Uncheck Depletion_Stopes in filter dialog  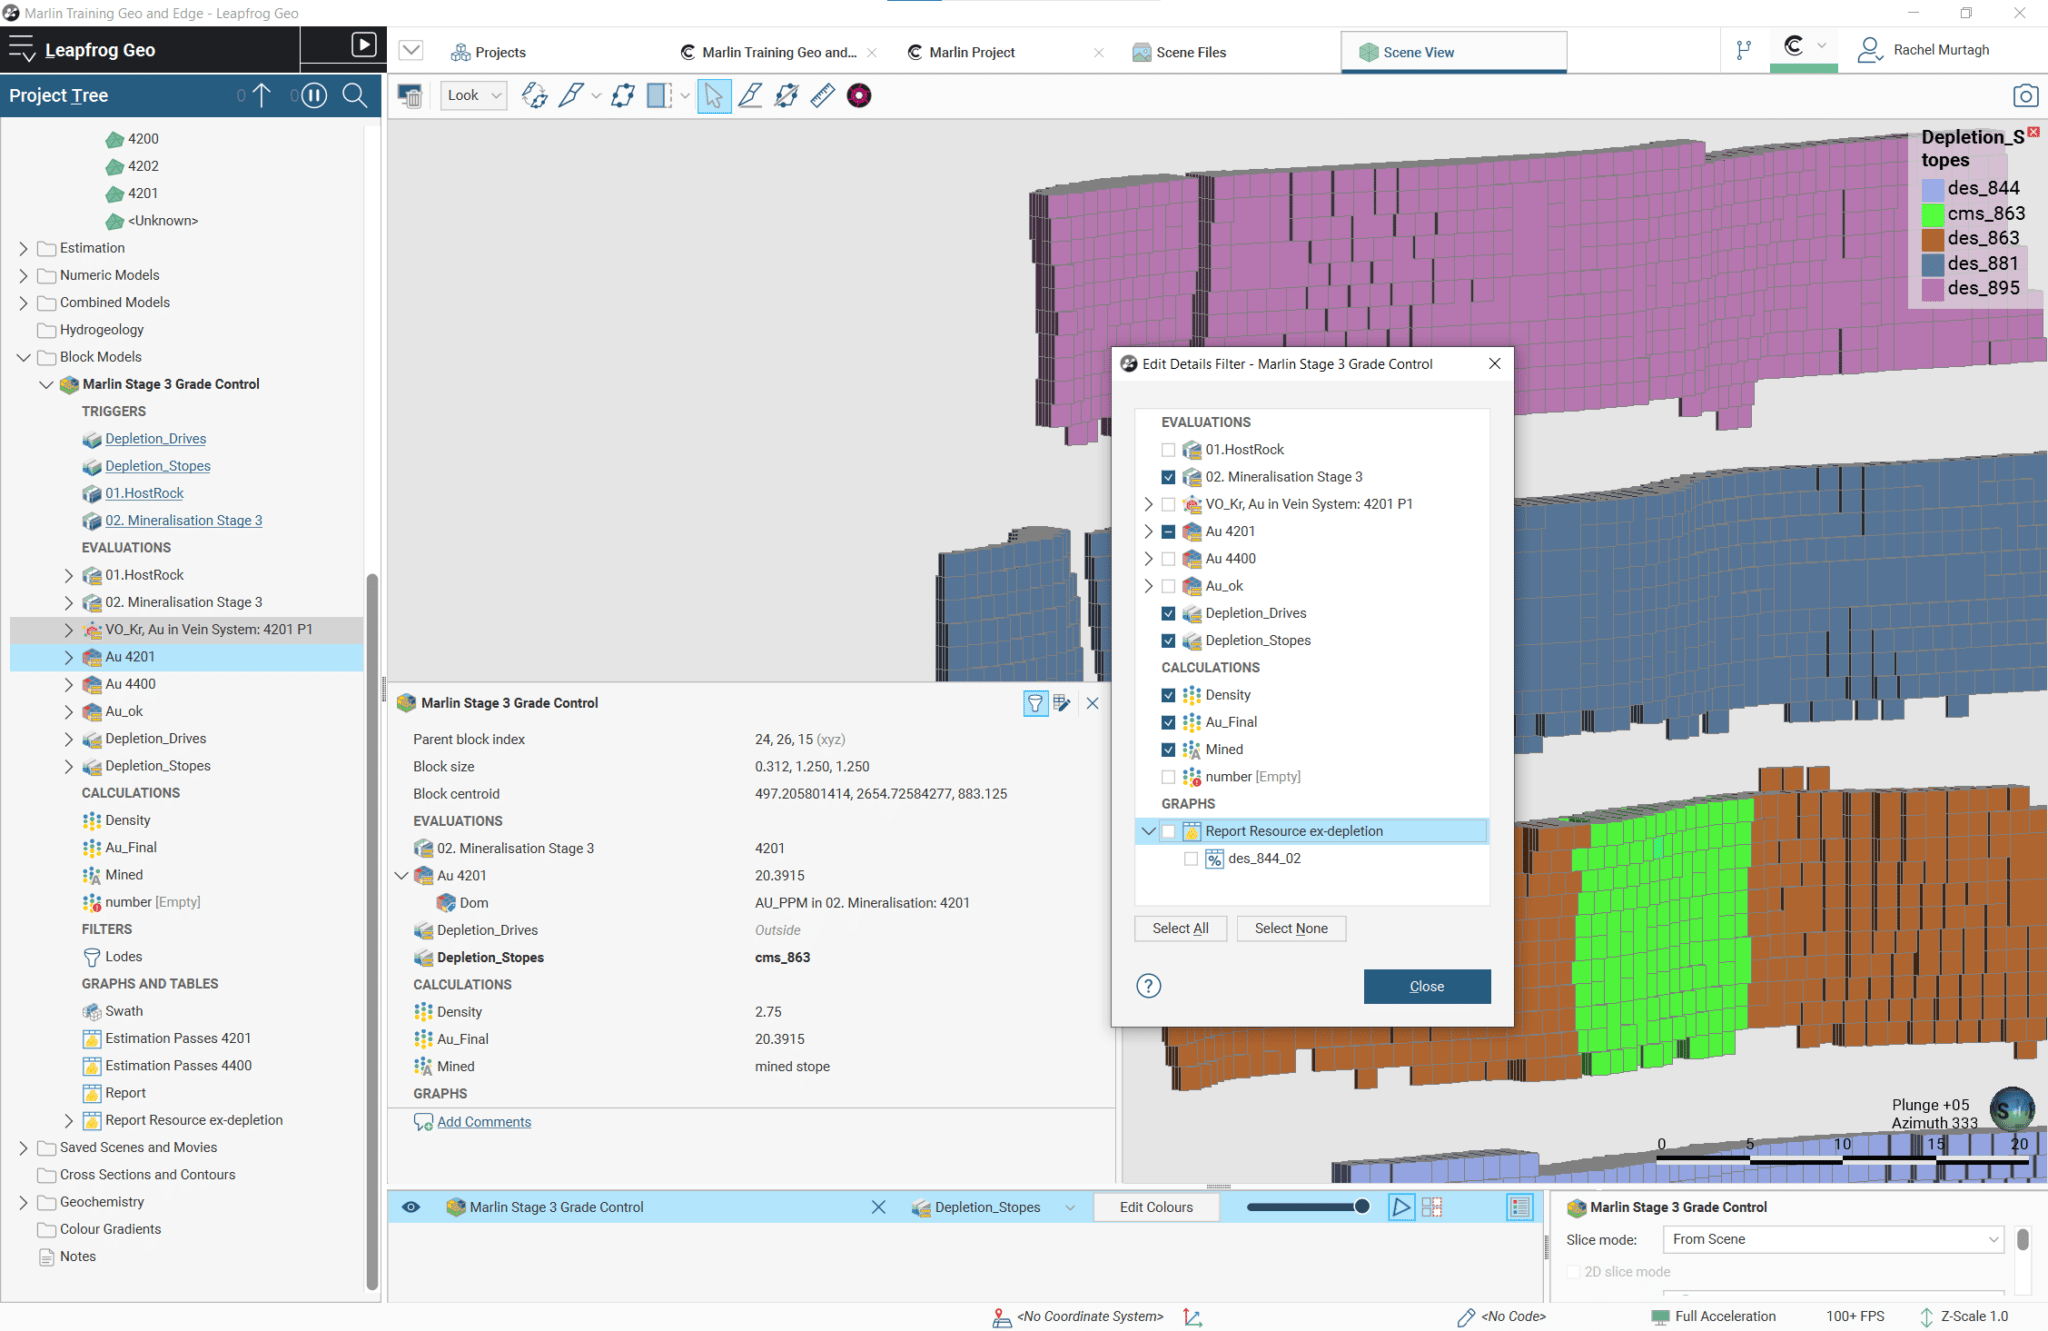pos(1168,641)
